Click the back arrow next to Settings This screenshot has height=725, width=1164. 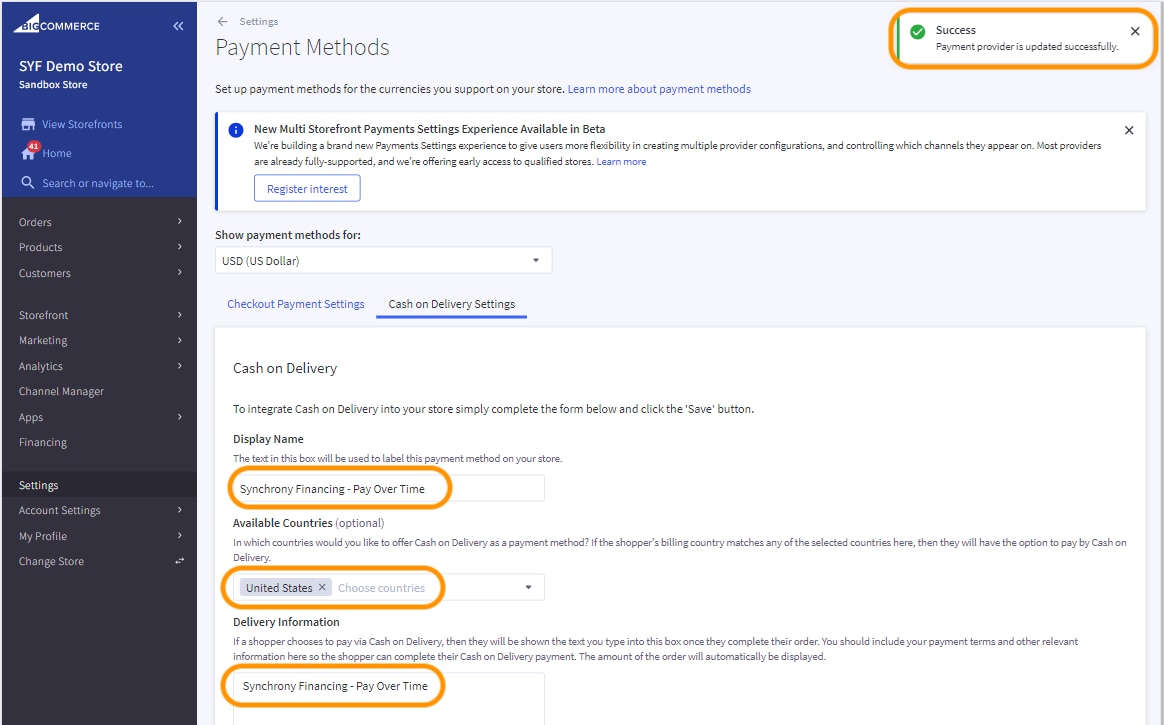(x=222, y=22)
